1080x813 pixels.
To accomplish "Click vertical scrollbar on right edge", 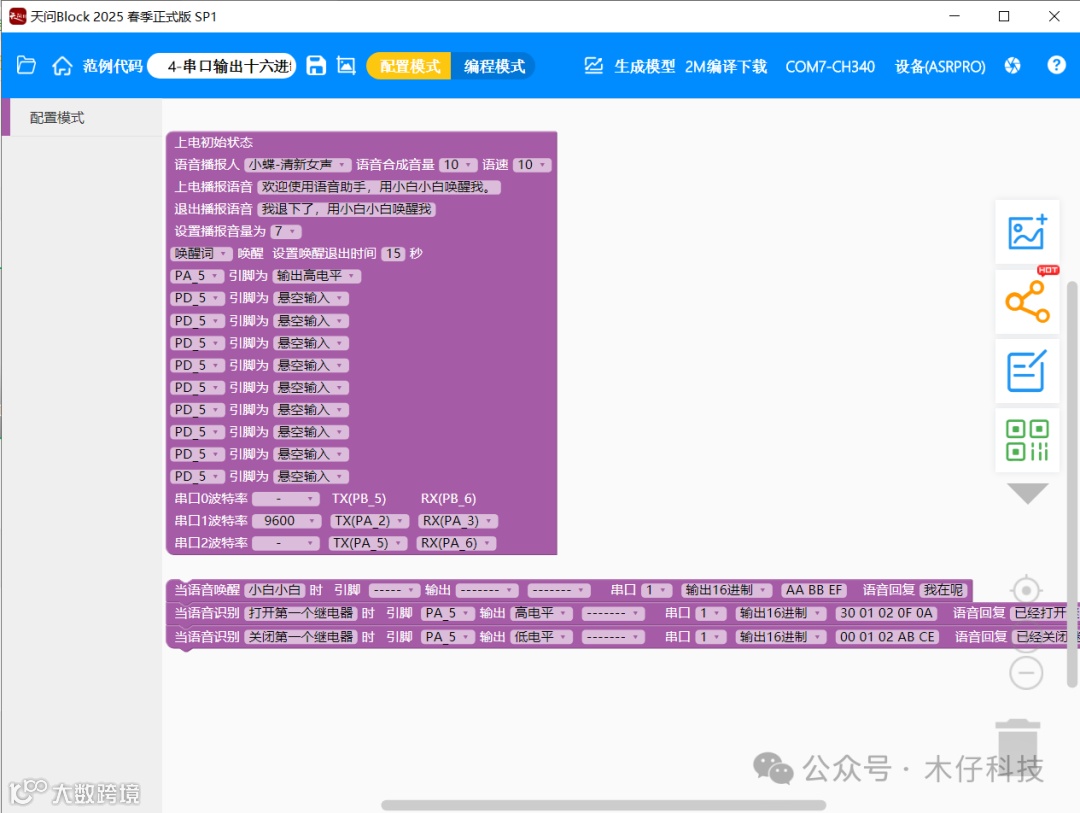I will [x=1072, y=484].
